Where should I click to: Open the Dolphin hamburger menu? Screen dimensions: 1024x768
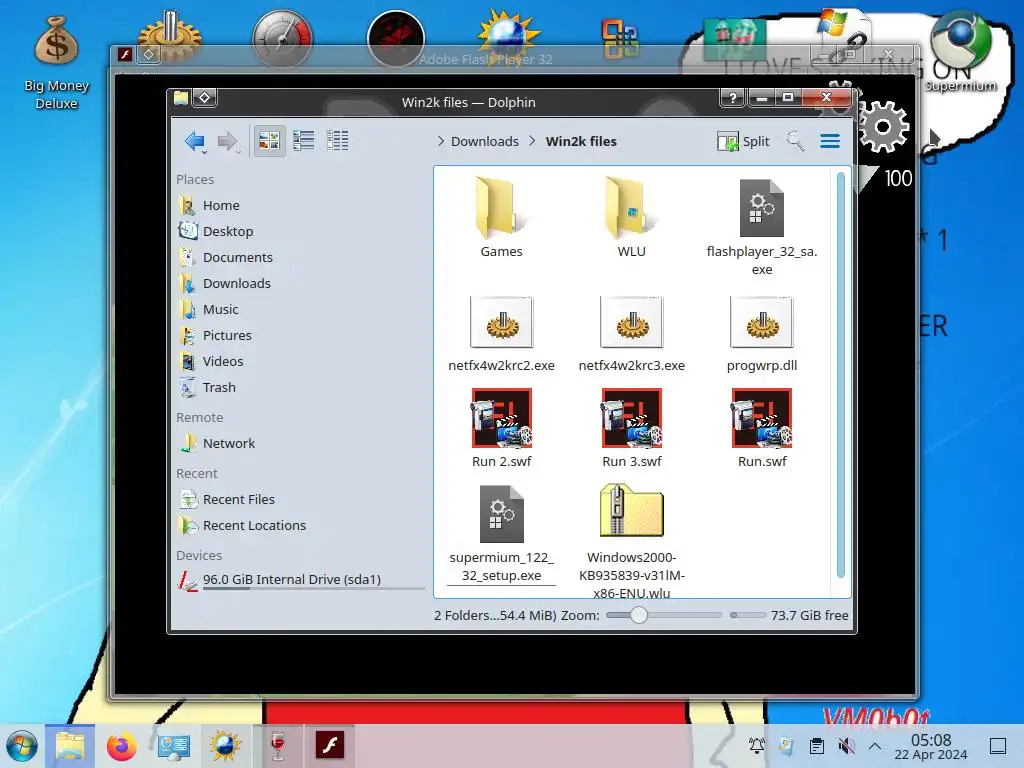(830, 140)
